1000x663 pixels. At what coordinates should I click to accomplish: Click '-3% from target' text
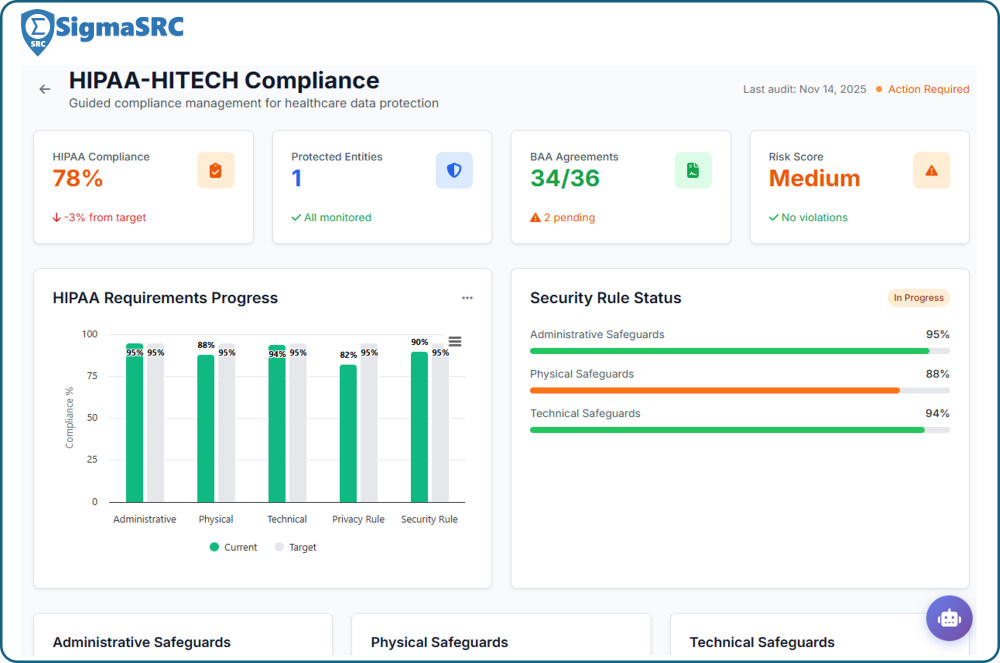99,217
